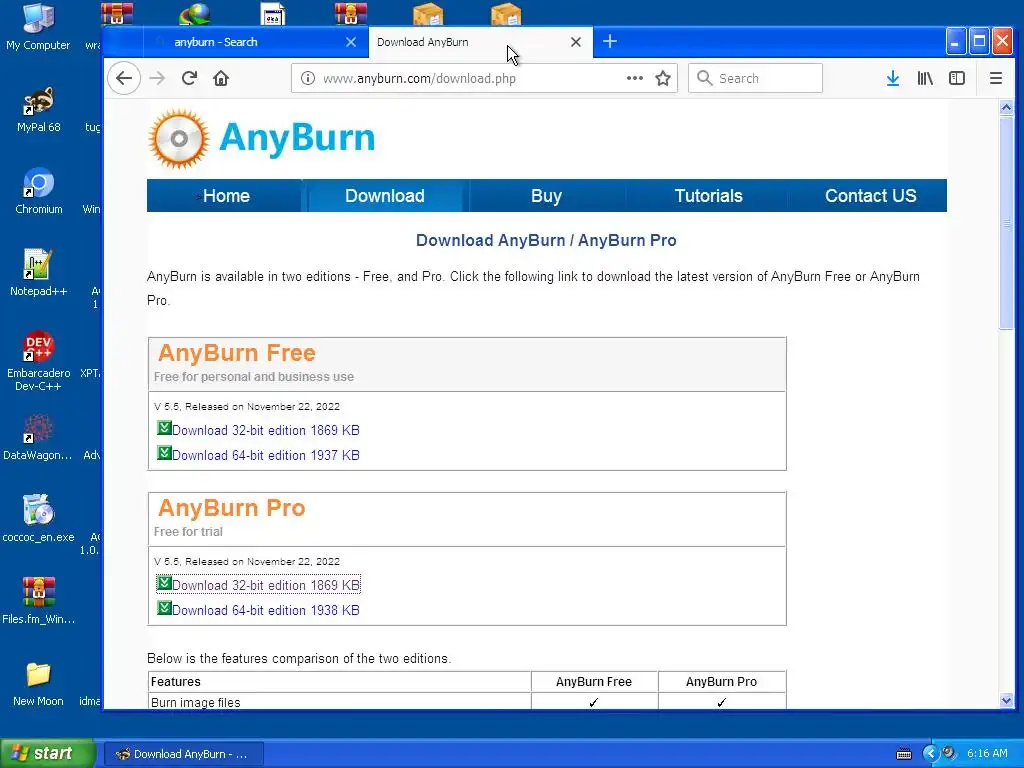
Task: Click green icon beside Pro 64-bit 1938 KB
Action: [x=164, y=608]
